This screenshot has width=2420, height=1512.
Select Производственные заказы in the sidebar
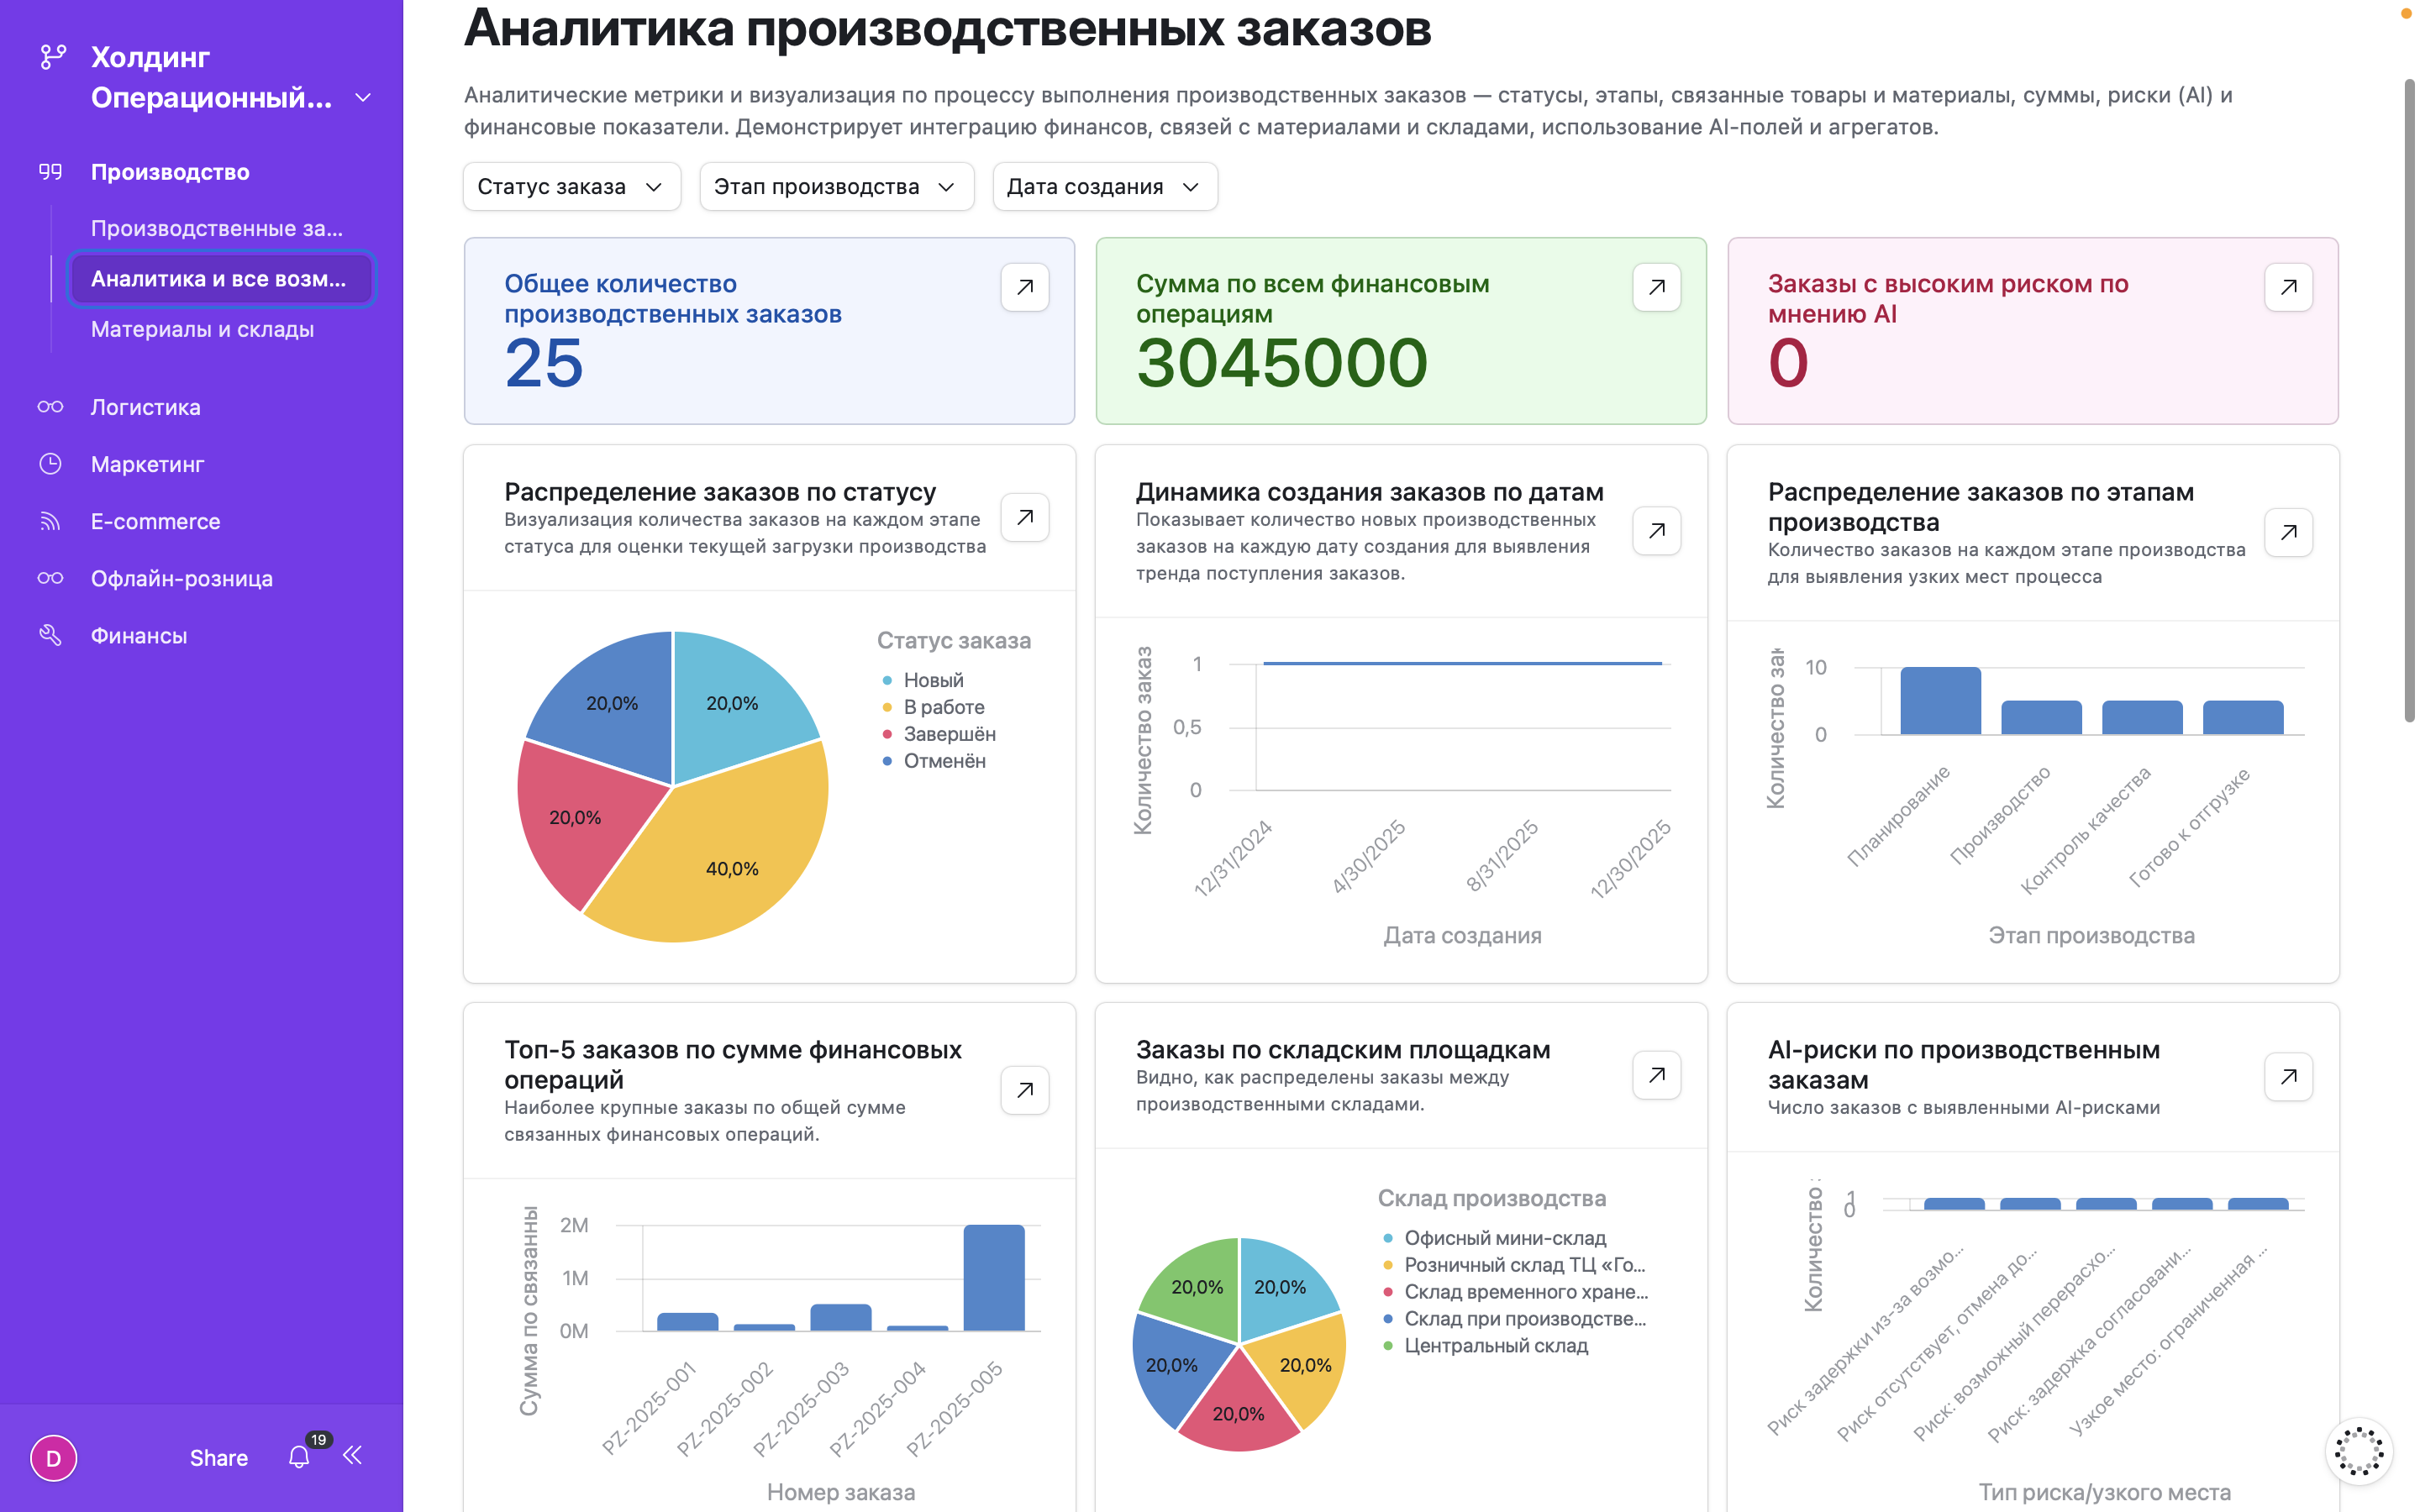point(218,228)
